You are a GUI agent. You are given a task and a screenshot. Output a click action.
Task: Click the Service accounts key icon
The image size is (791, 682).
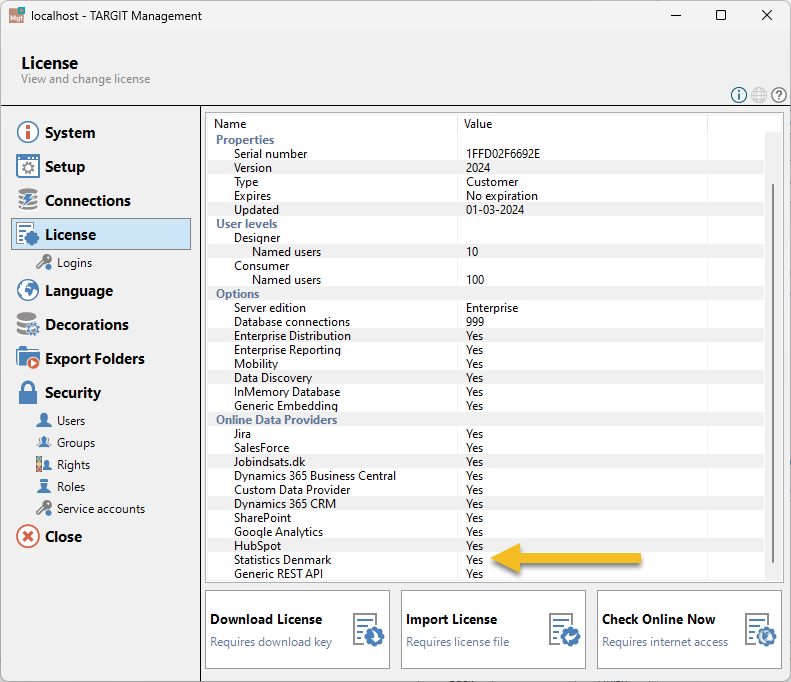(44, 508)
